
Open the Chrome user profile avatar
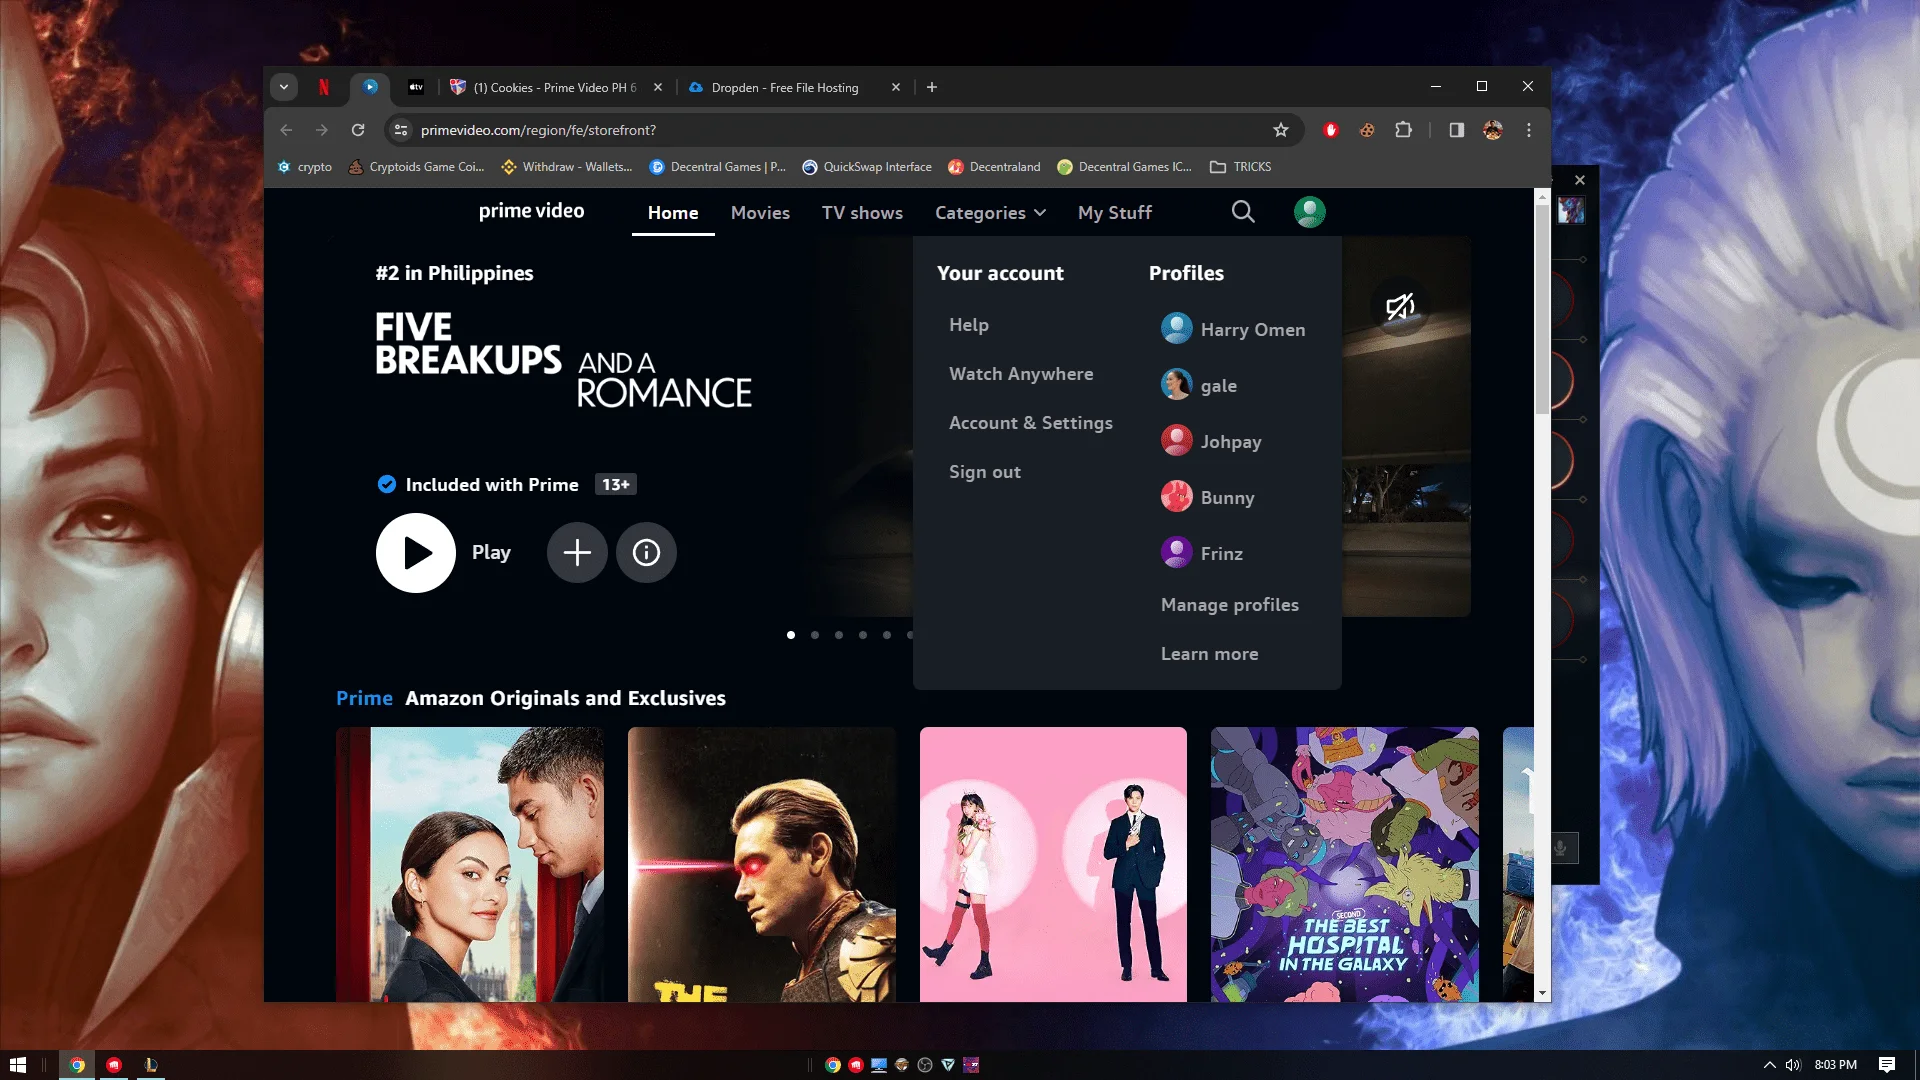pos(1493,130)
